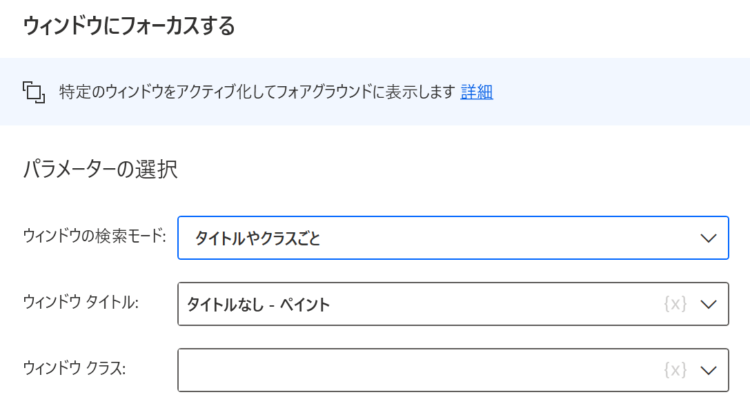Click the focus window icon in banner
Image resolution: width=750 pixels, height=408 pixels.
click(x=34, y=92)
